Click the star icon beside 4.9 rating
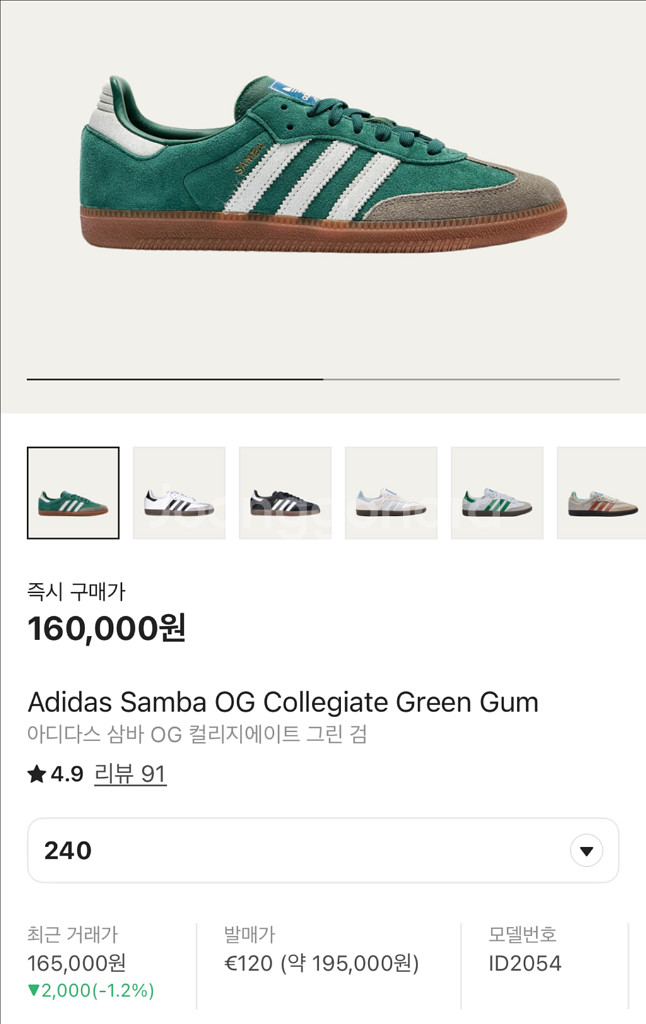 click(37, 774)
